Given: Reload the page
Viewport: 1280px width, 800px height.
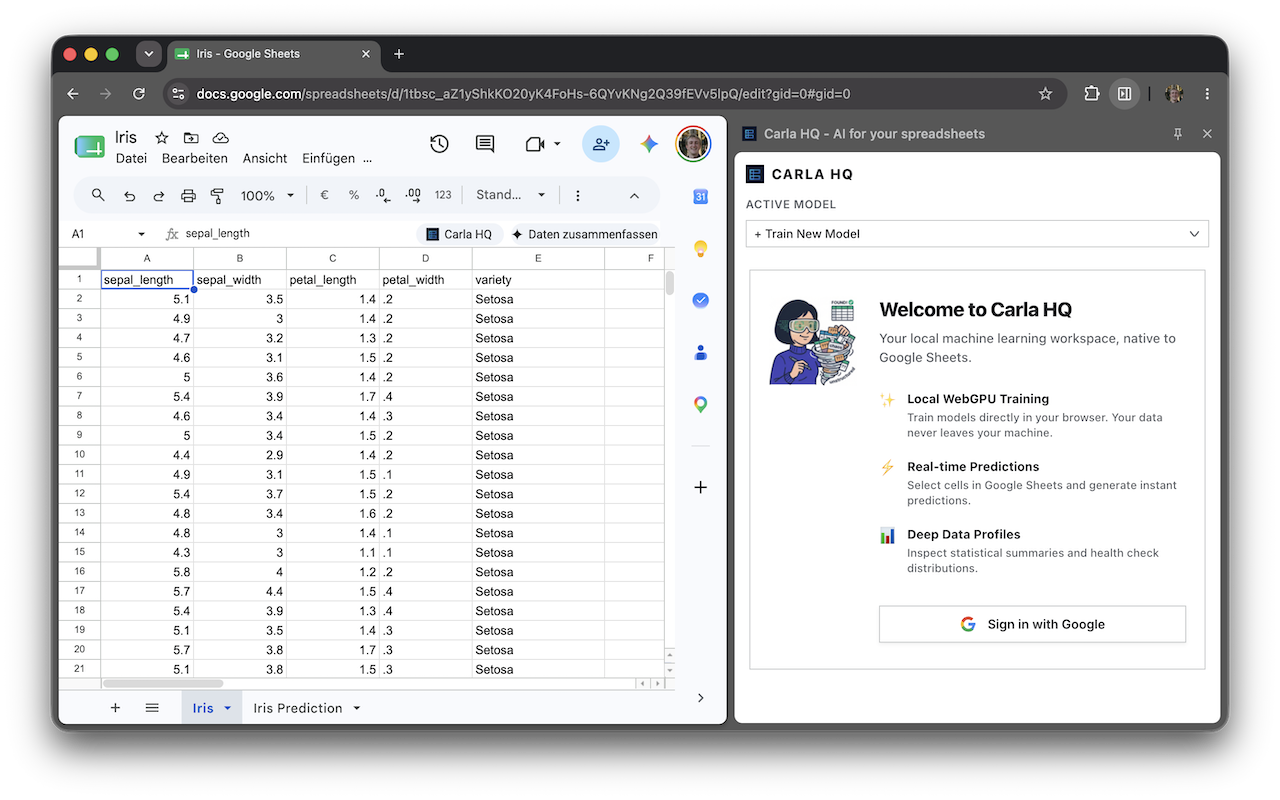Looking at the screenshot, I should click(139, 94).
